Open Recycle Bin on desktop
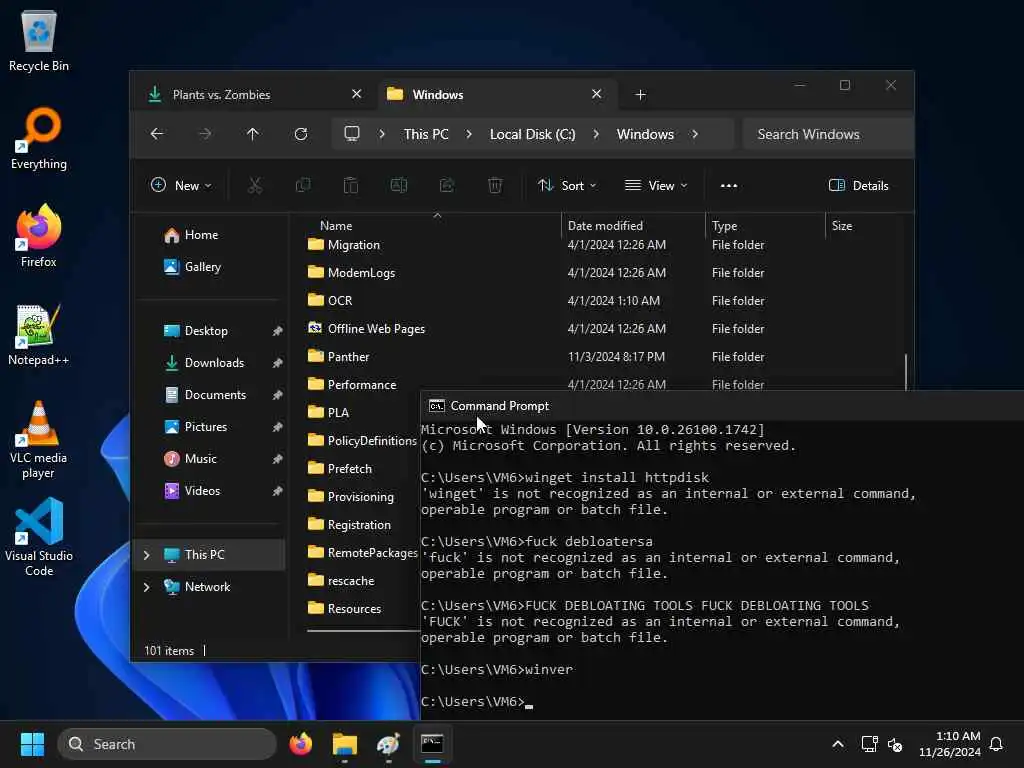 pos(39,40)
